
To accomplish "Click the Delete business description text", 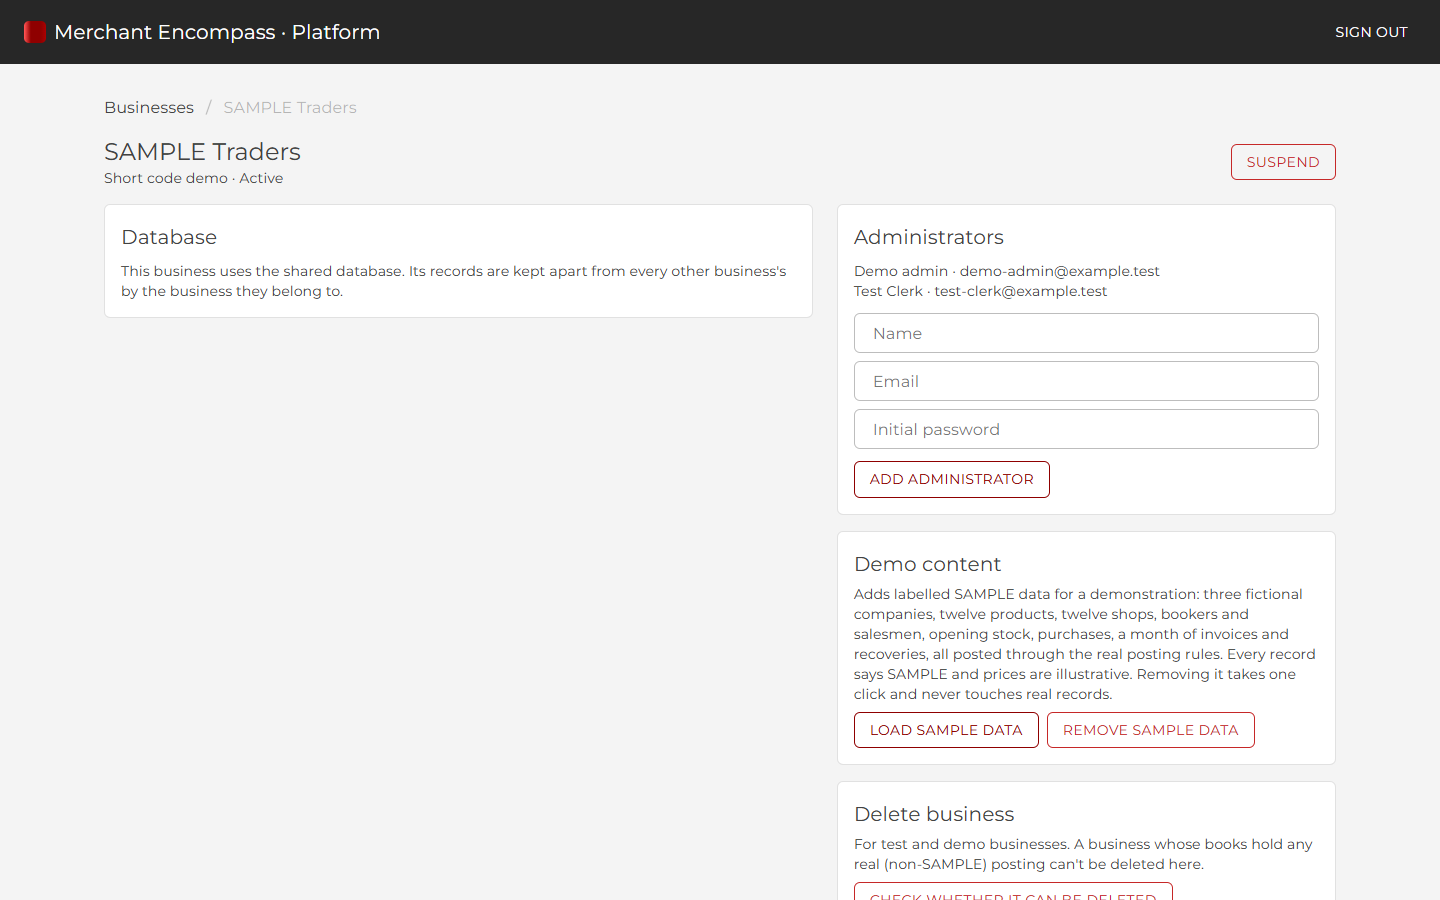I will (1083, 854).
